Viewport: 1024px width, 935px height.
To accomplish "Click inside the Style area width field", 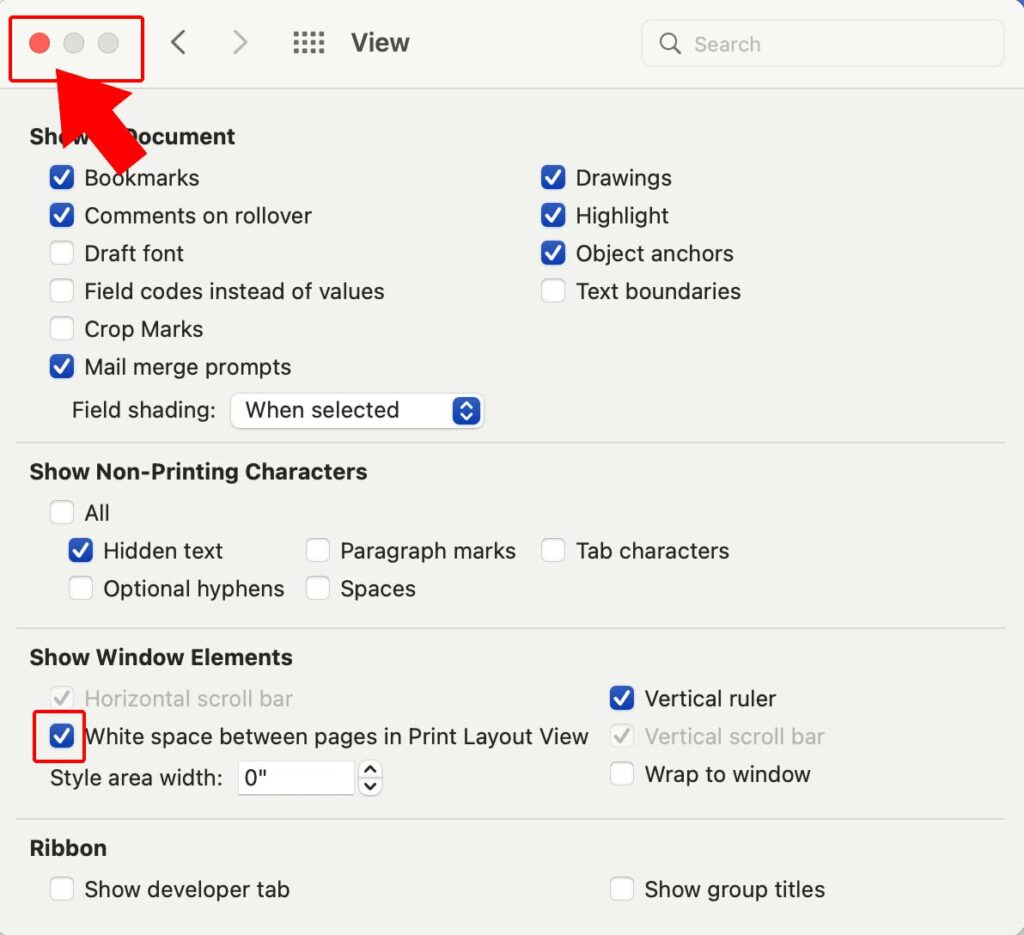I will tap(295, 775).
